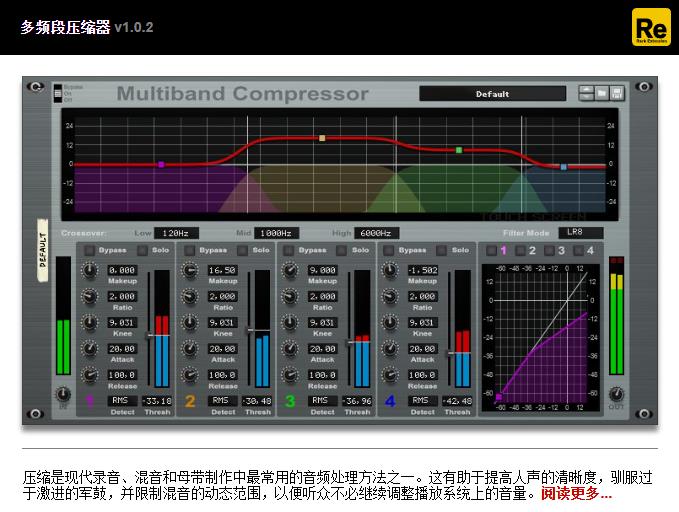Enable Bypass on band 4
Image resolution: width=679 pixels, height=512 pixels.
coord(389,250)
